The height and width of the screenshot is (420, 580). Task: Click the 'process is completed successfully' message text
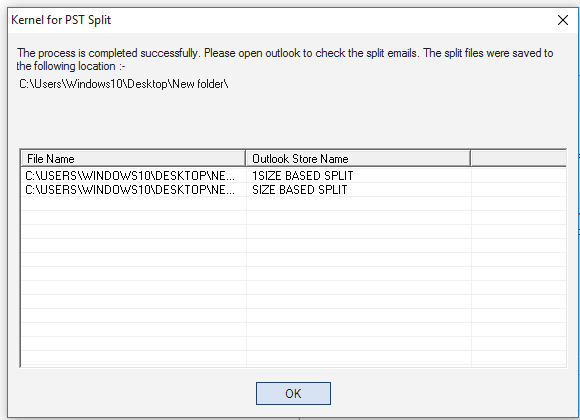coord(285,59)
